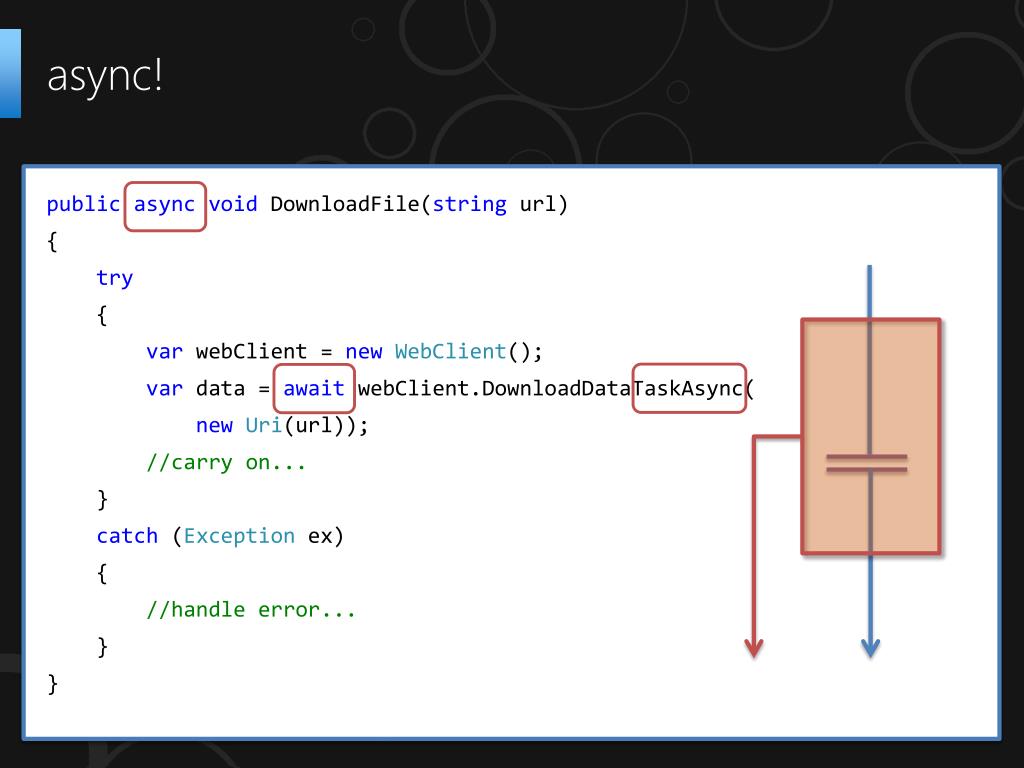Click the "url)" parameter in the signature
Screen dimensions: 1024x768
[543, 204]
